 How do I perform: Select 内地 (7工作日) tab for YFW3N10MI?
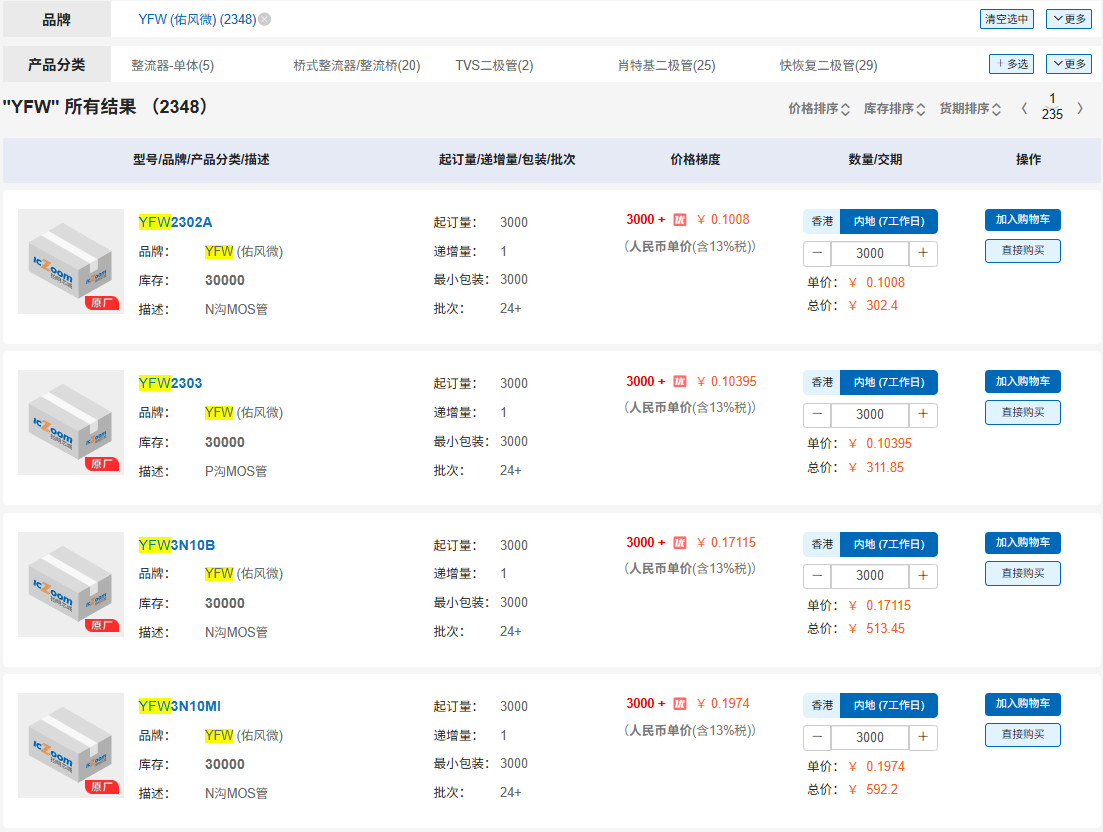889,705
